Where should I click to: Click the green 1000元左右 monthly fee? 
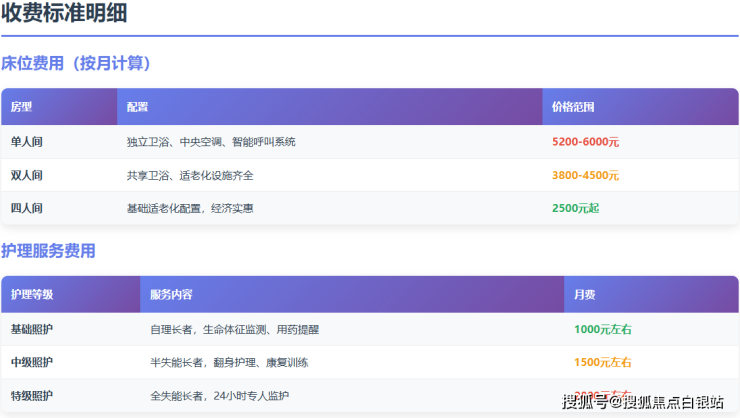tap(603, 329)
